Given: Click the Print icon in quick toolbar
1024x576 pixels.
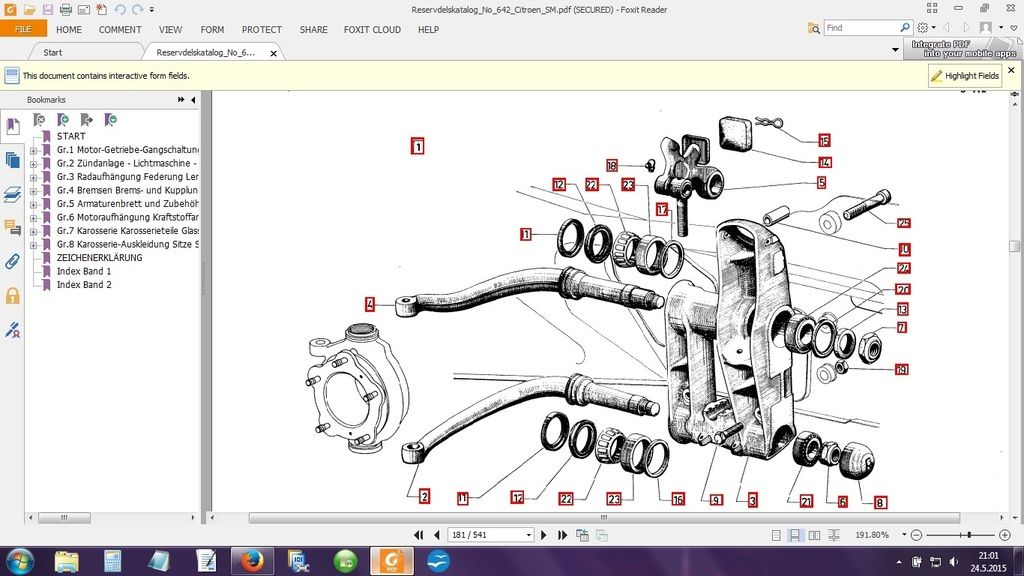Looking at the screenshot, I should (x=66, y=9).
